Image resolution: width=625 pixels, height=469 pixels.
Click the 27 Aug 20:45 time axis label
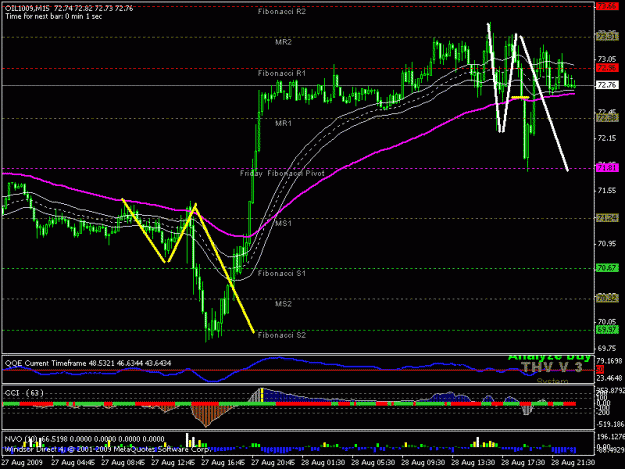(273, 463)
